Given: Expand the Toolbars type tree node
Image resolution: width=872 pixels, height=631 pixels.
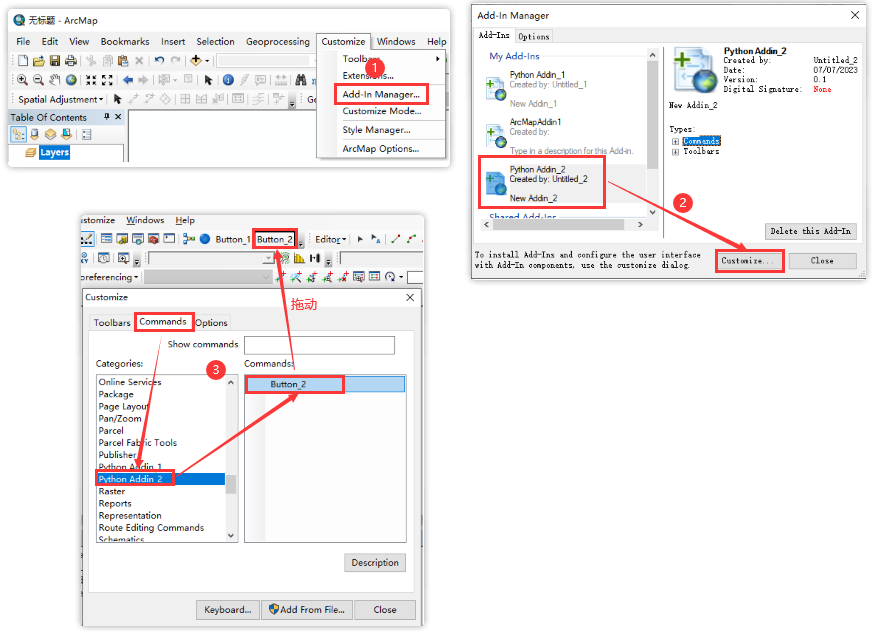Looking at the screenshot, I should pos(675,152).
